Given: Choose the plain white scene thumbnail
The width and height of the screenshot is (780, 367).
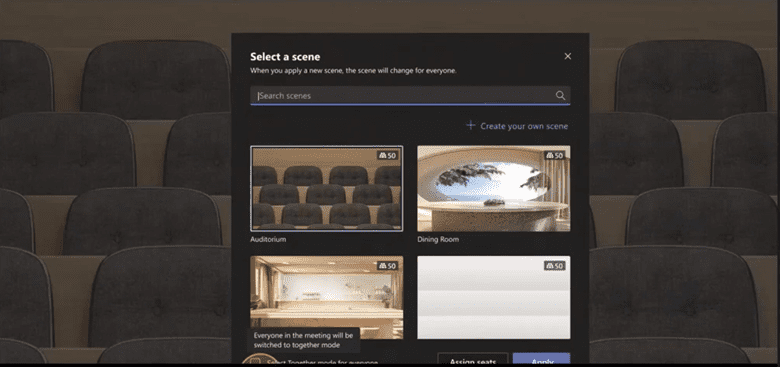Looking at the screenshot, I should click(493, 297).
